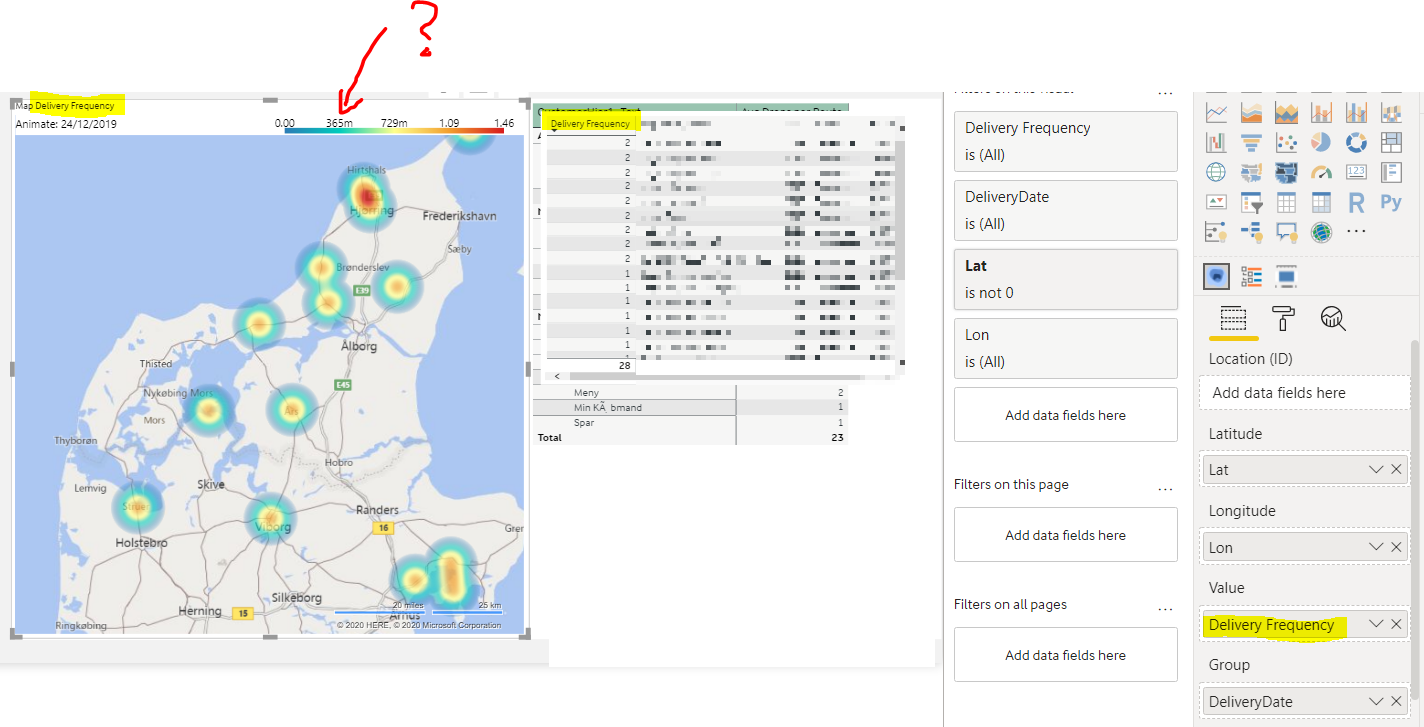Select the Funnel chart visual
This screenshot has height=727, width=1424.
pyautogui.click(x=1251, y=143)
